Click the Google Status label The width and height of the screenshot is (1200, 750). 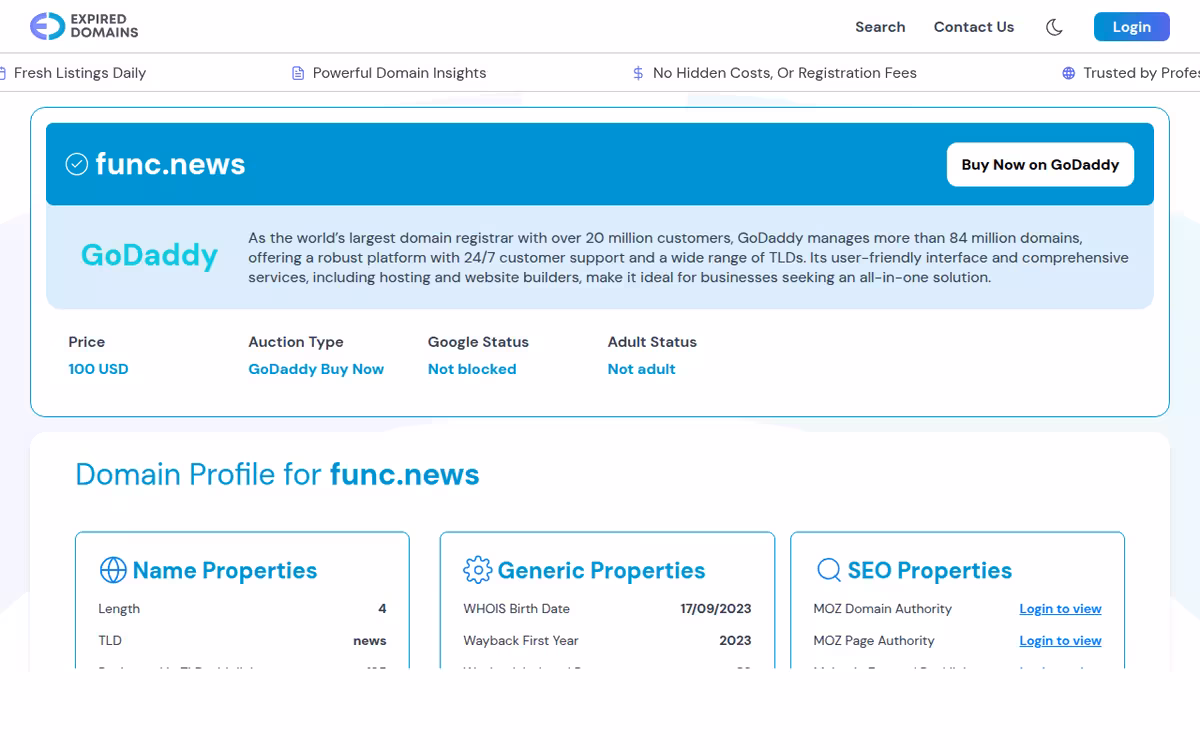(478, 342)
